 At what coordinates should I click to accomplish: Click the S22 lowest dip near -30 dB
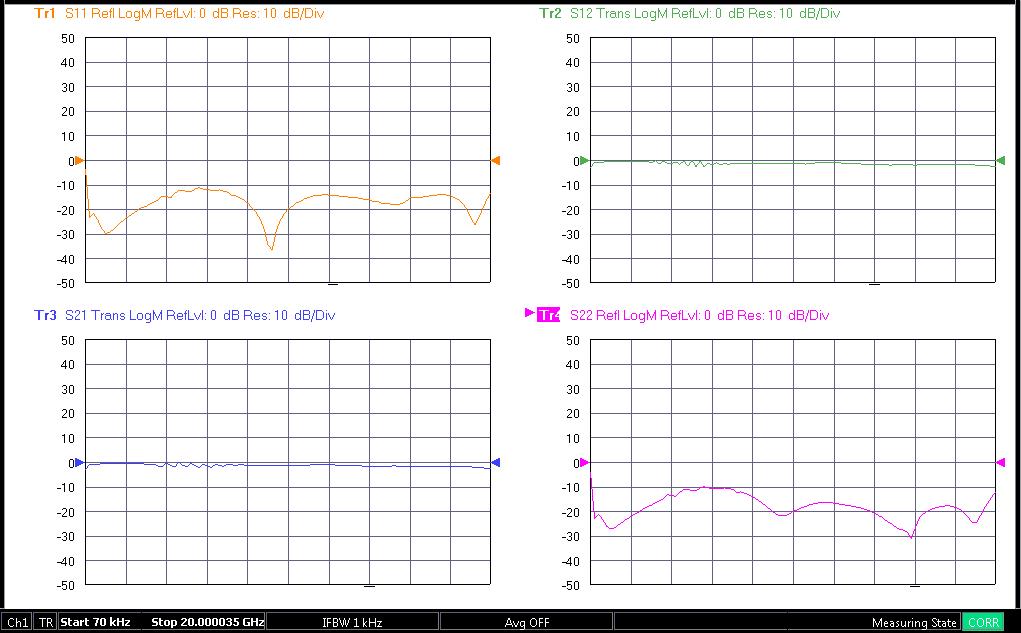click(x=912, y=537)
